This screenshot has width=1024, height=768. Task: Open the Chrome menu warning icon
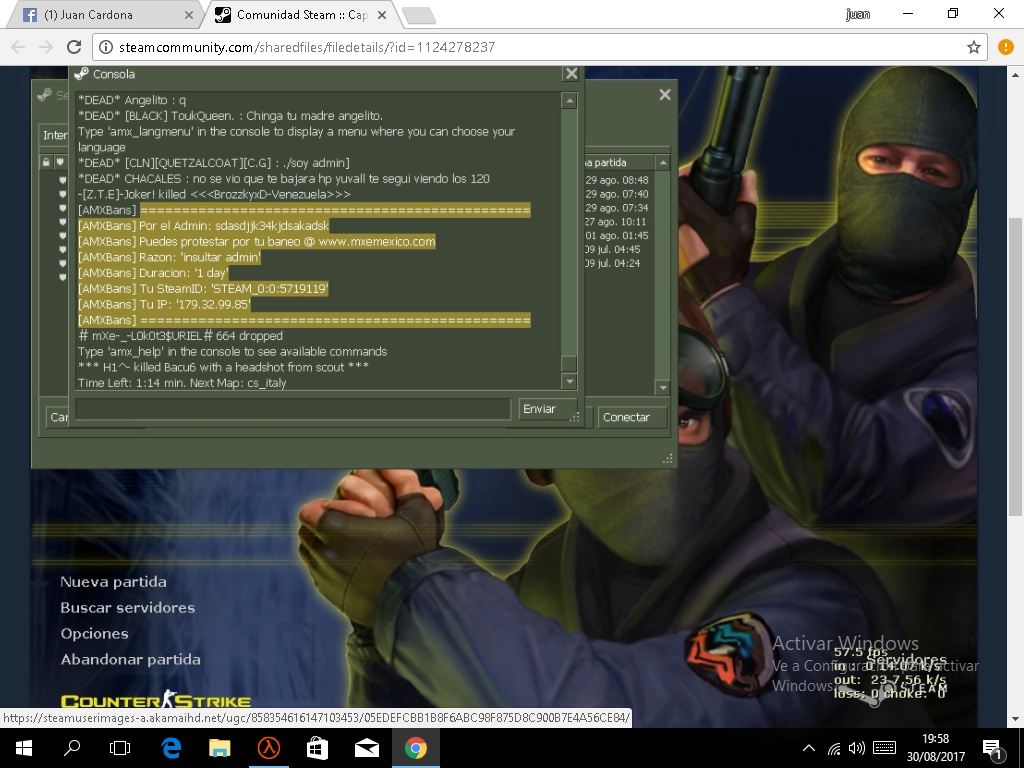click(1006, 47)
